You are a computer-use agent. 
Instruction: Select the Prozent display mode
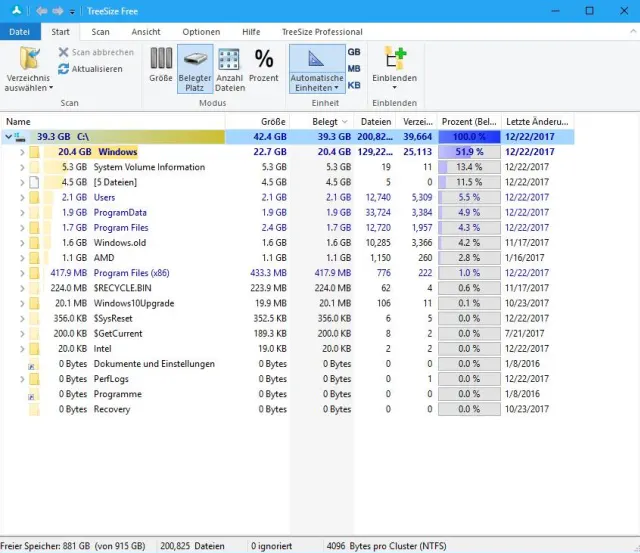click(x=264, y=66)
